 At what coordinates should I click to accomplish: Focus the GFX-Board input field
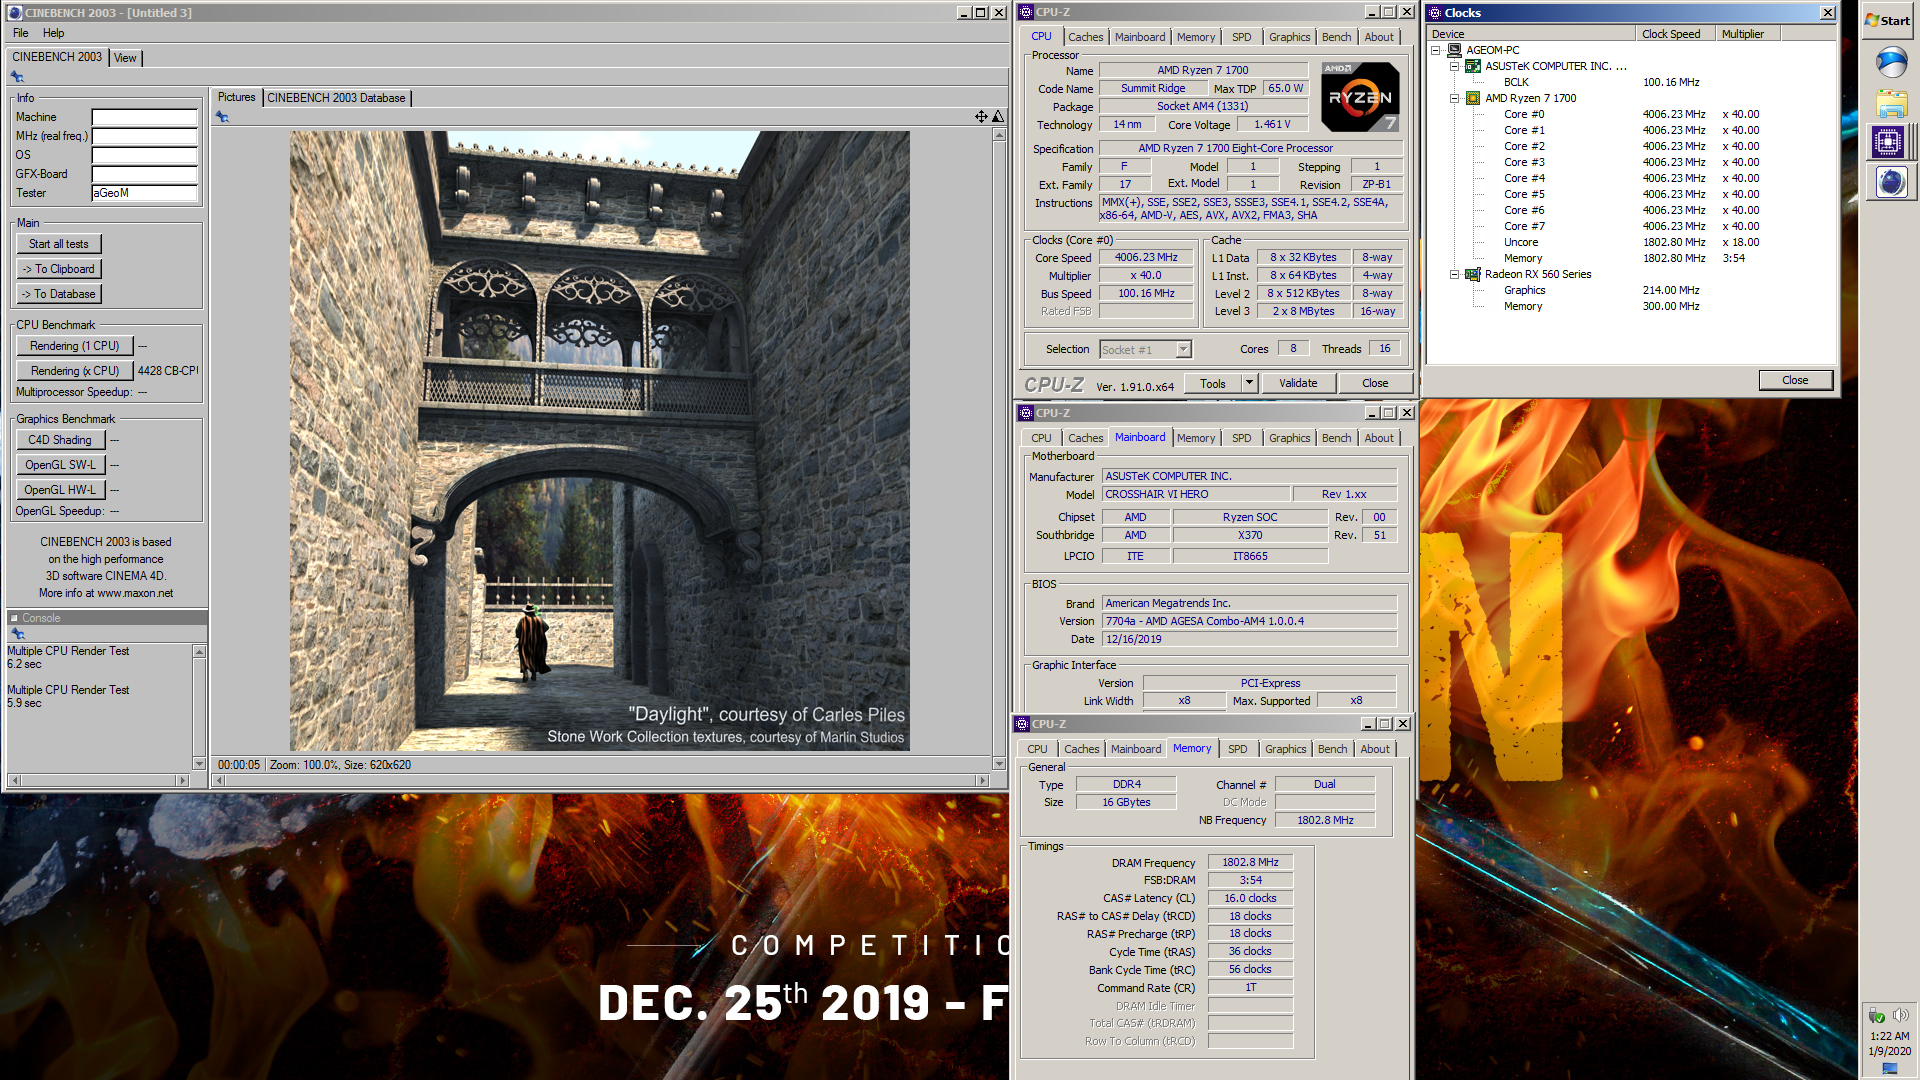tap(145, 174)
